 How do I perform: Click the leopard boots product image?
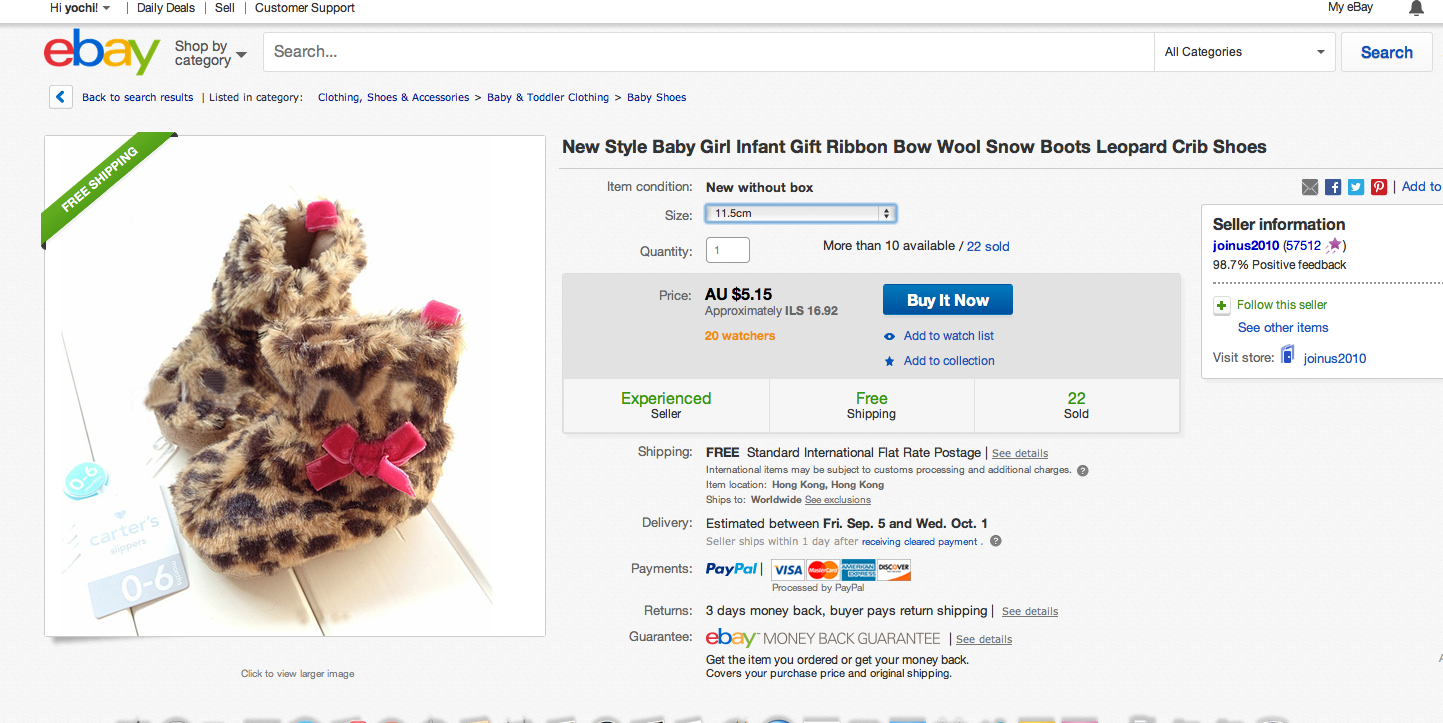tap(295, 386)
